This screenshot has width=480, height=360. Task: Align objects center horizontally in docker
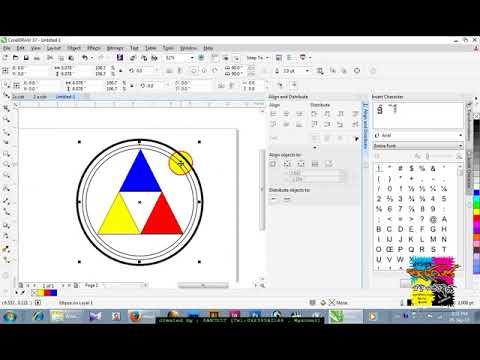[286, 114]
